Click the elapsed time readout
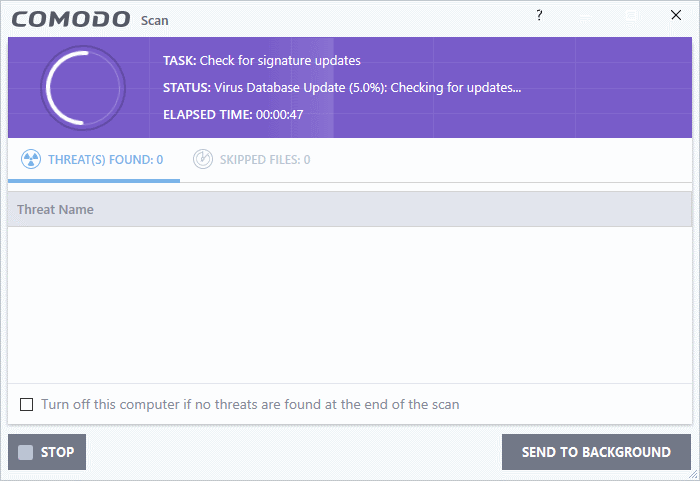Screen dimensions: 700x481 (233, 114)
